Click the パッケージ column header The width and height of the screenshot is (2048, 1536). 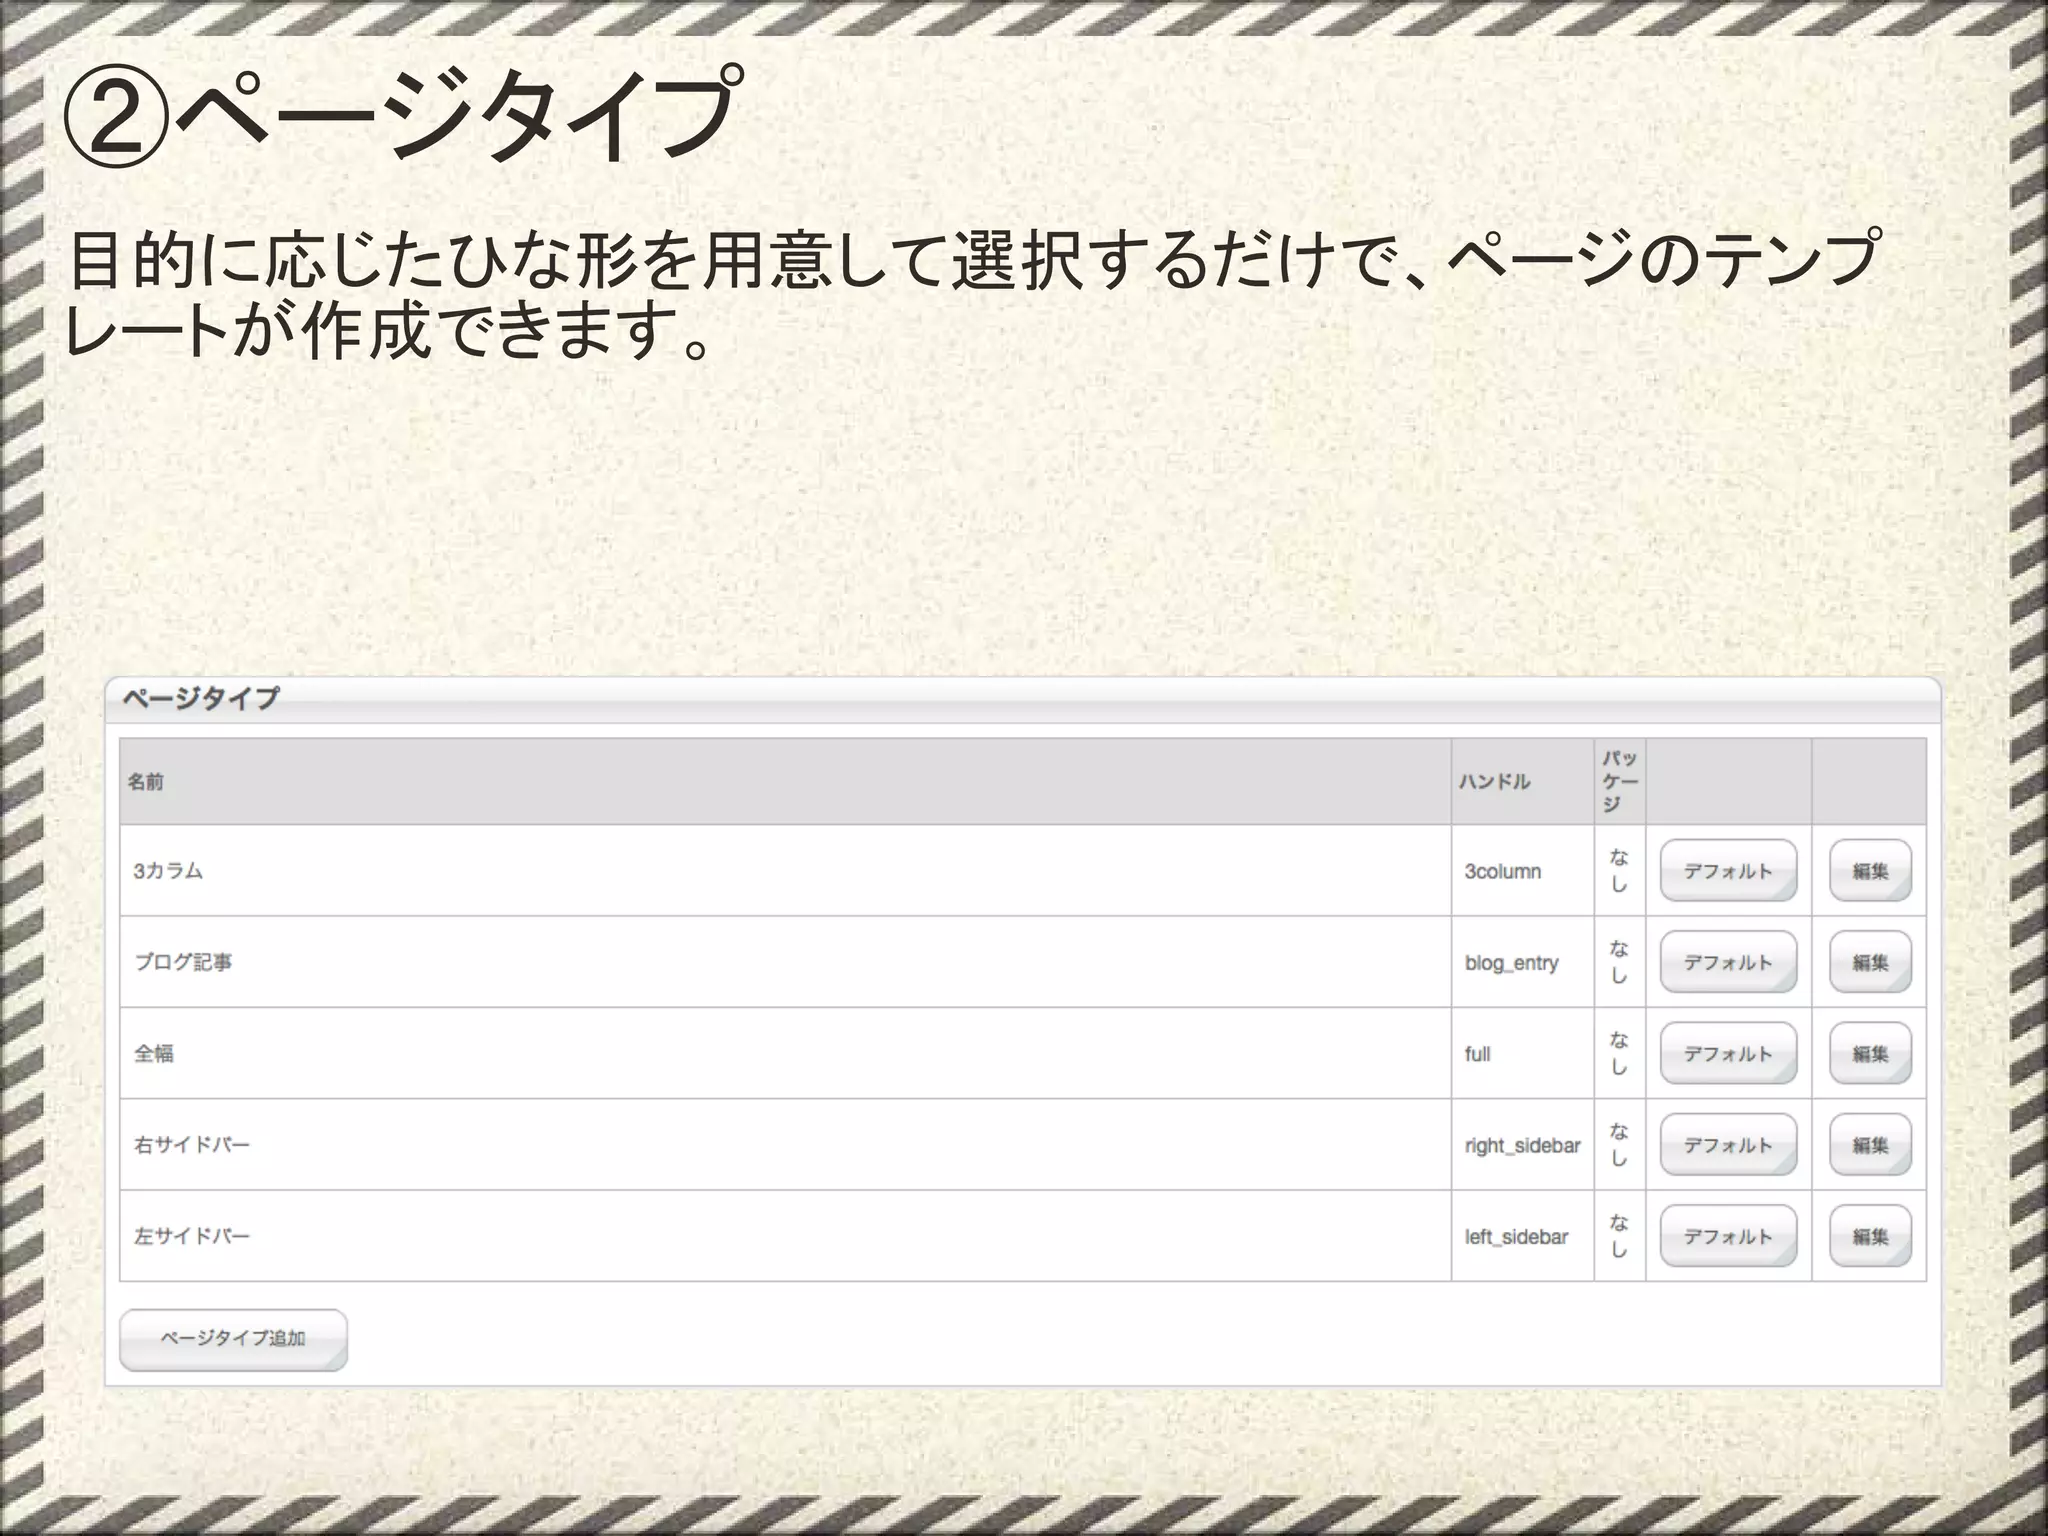coord(1620,782)
